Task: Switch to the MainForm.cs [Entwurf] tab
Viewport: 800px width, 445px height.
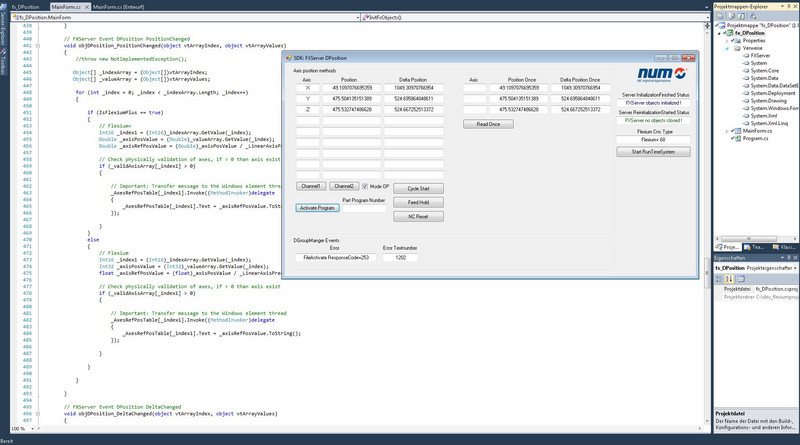Action: [x=120, y=6]
